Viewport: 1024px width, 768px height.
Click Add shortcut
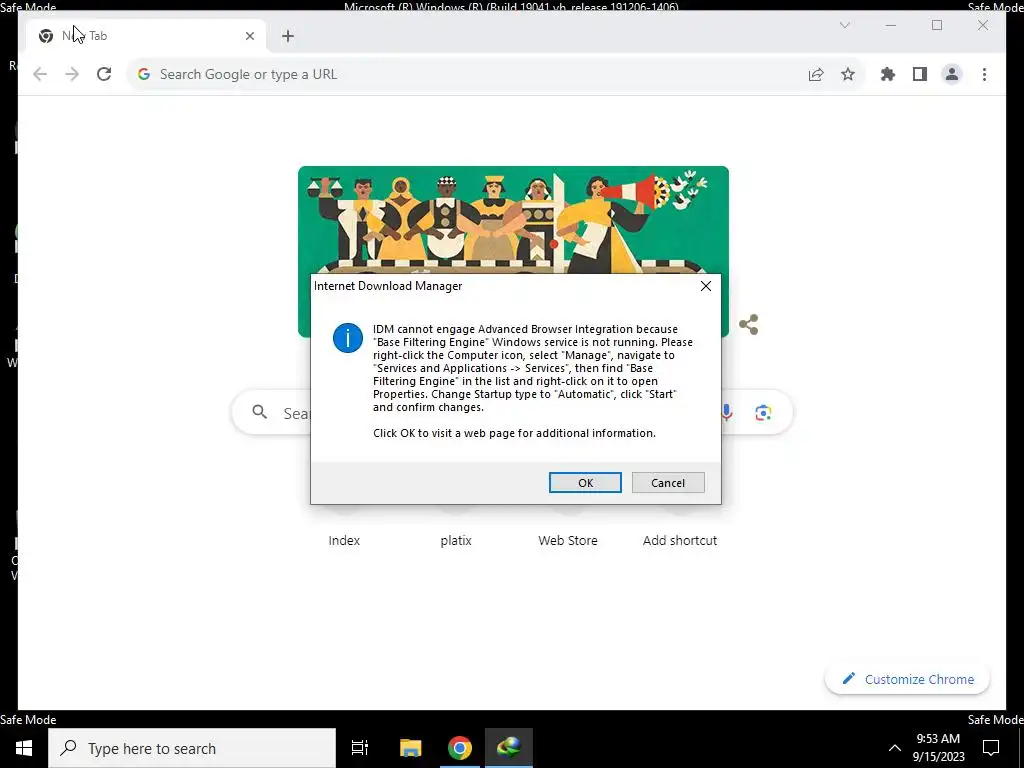point(680,540)
